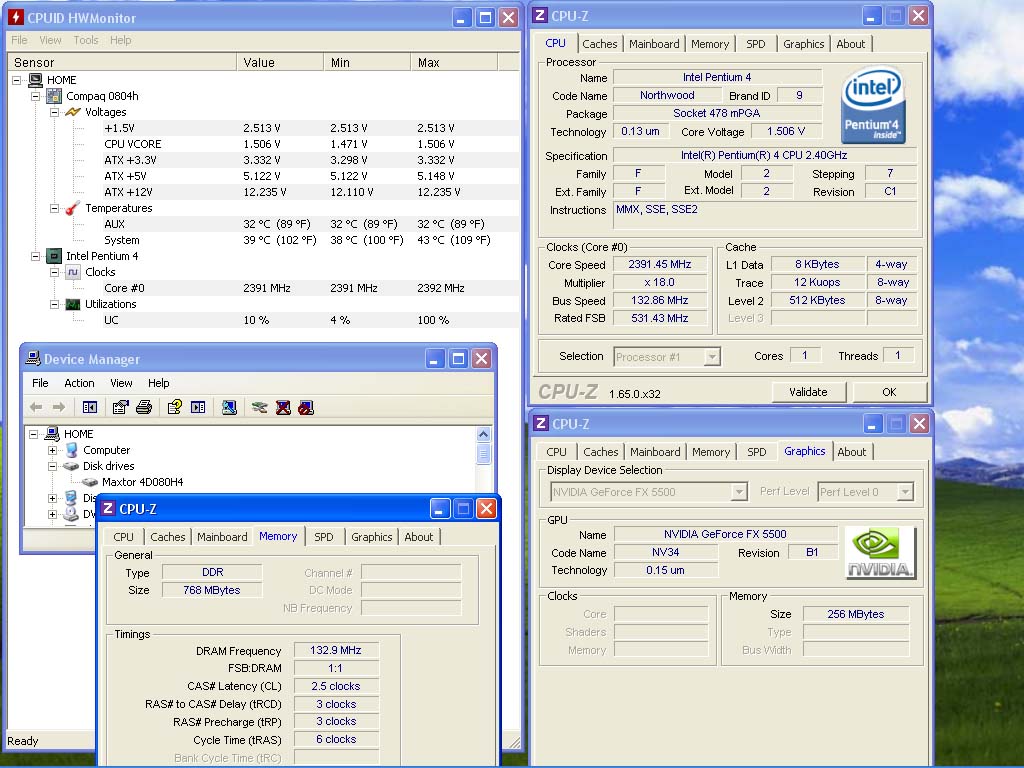The width and height of the screenshot is (1024, 768).
Task: Select Maxtor 4D080H4 in Device Manager
Action: pyautogui.click(x=142, y=482)
